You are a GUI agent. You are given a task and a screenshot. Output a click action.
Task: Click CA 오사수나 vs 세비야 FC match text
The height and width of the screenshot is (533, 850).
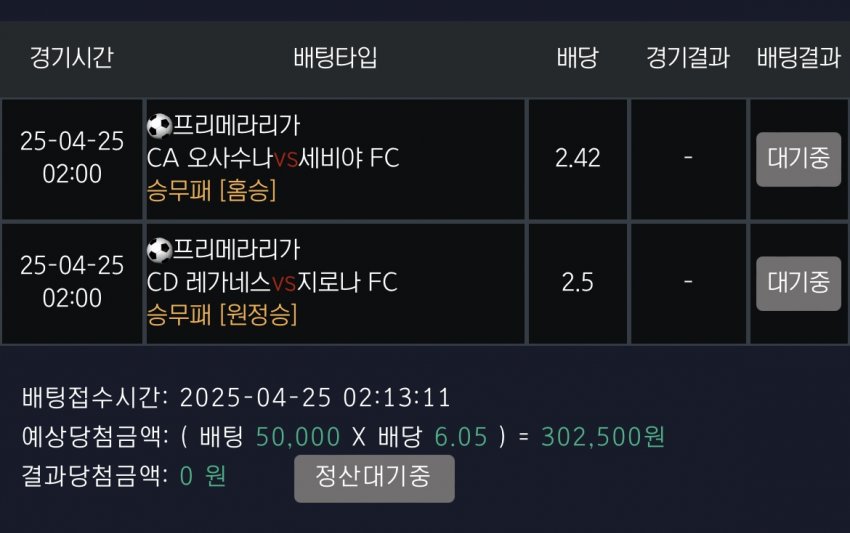(x=273, y=158)
